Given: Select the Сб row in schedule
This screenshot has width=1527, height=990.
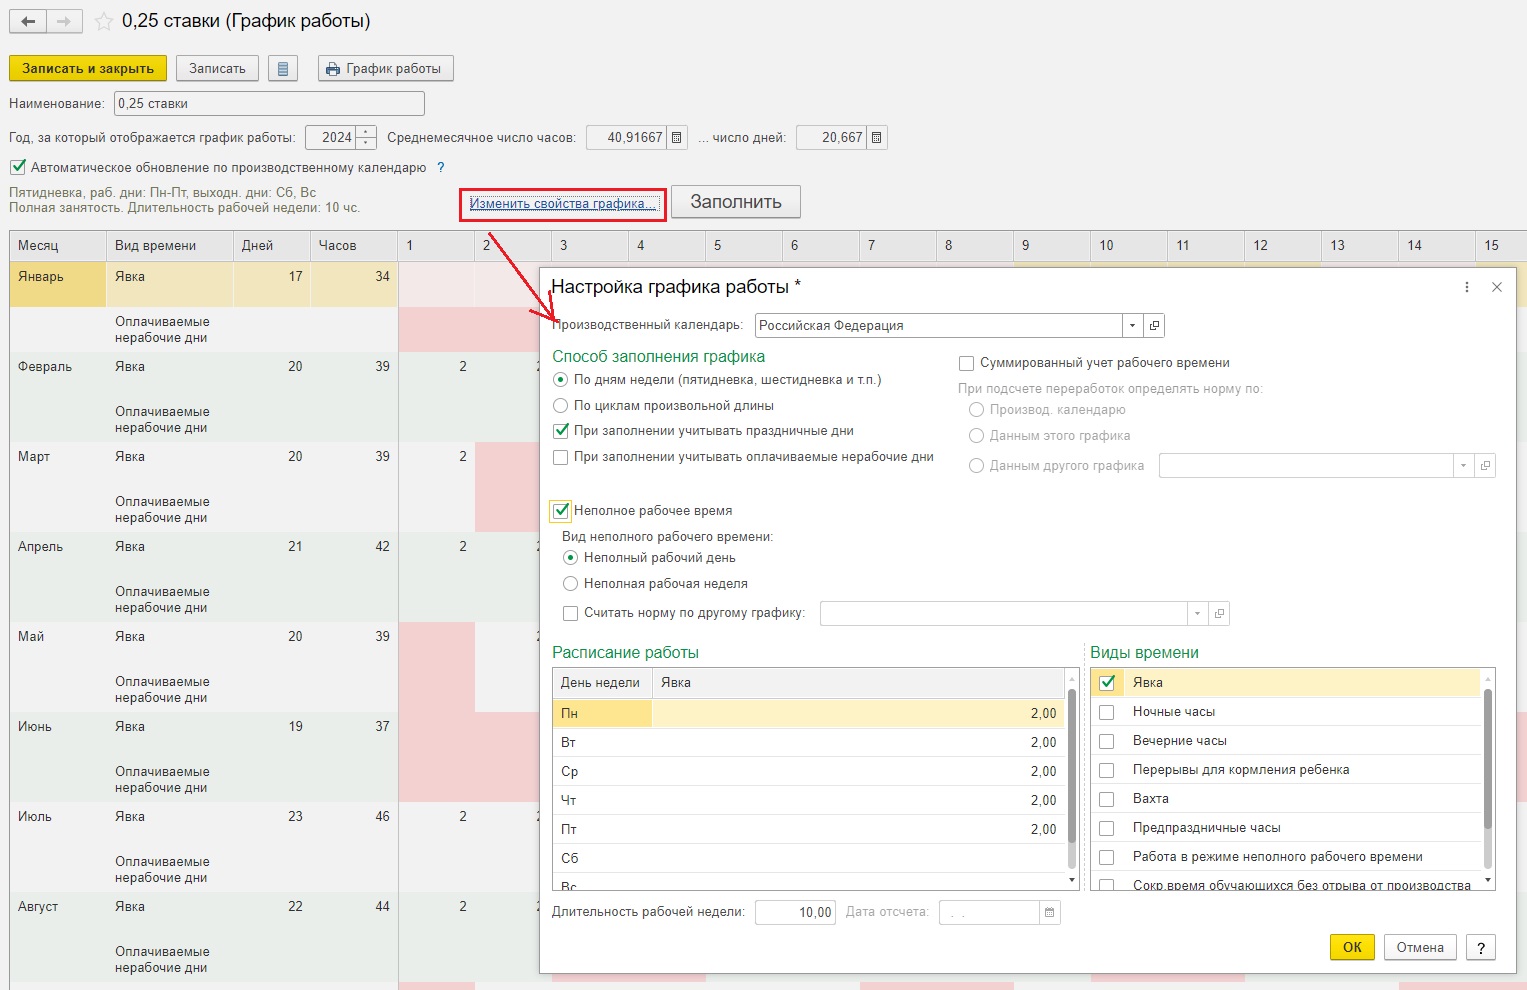Looking at the screenshot, I should pos(808,858).
